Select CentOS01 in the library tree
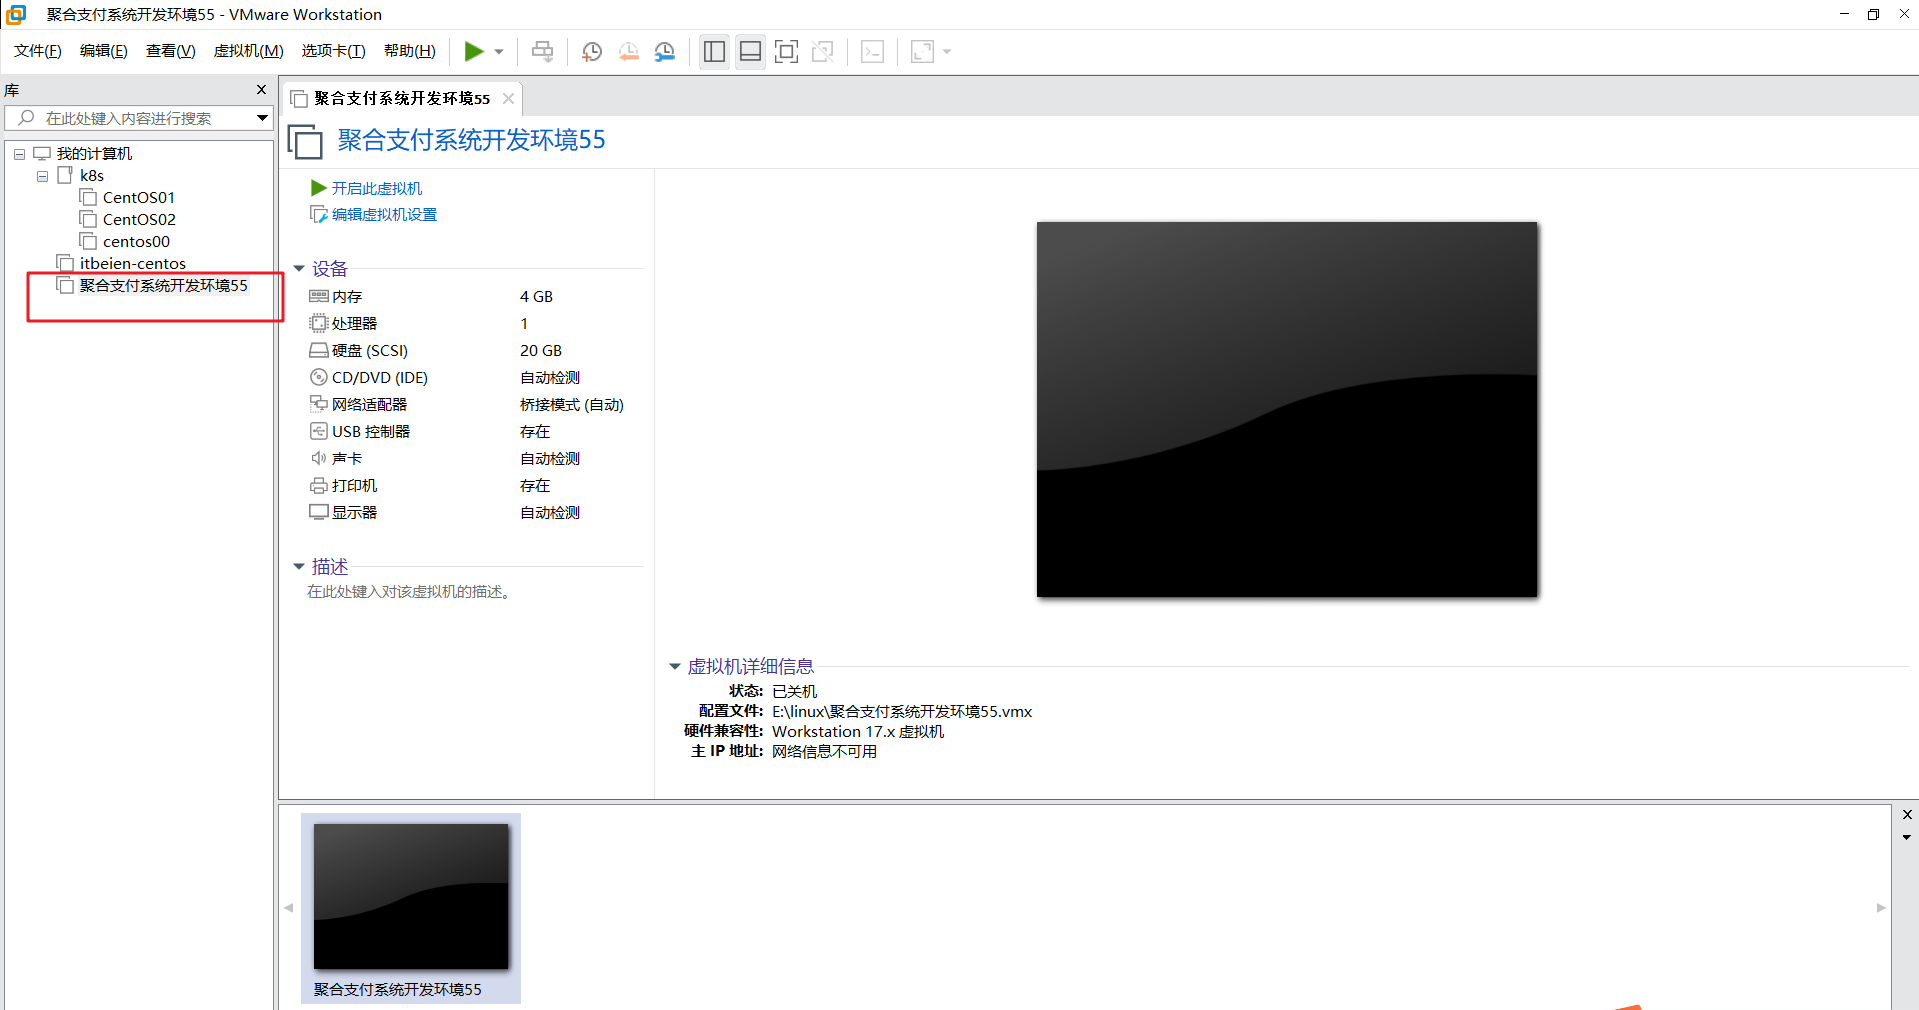Screen dimensions: 1919x1010 [x=138, y=198]
